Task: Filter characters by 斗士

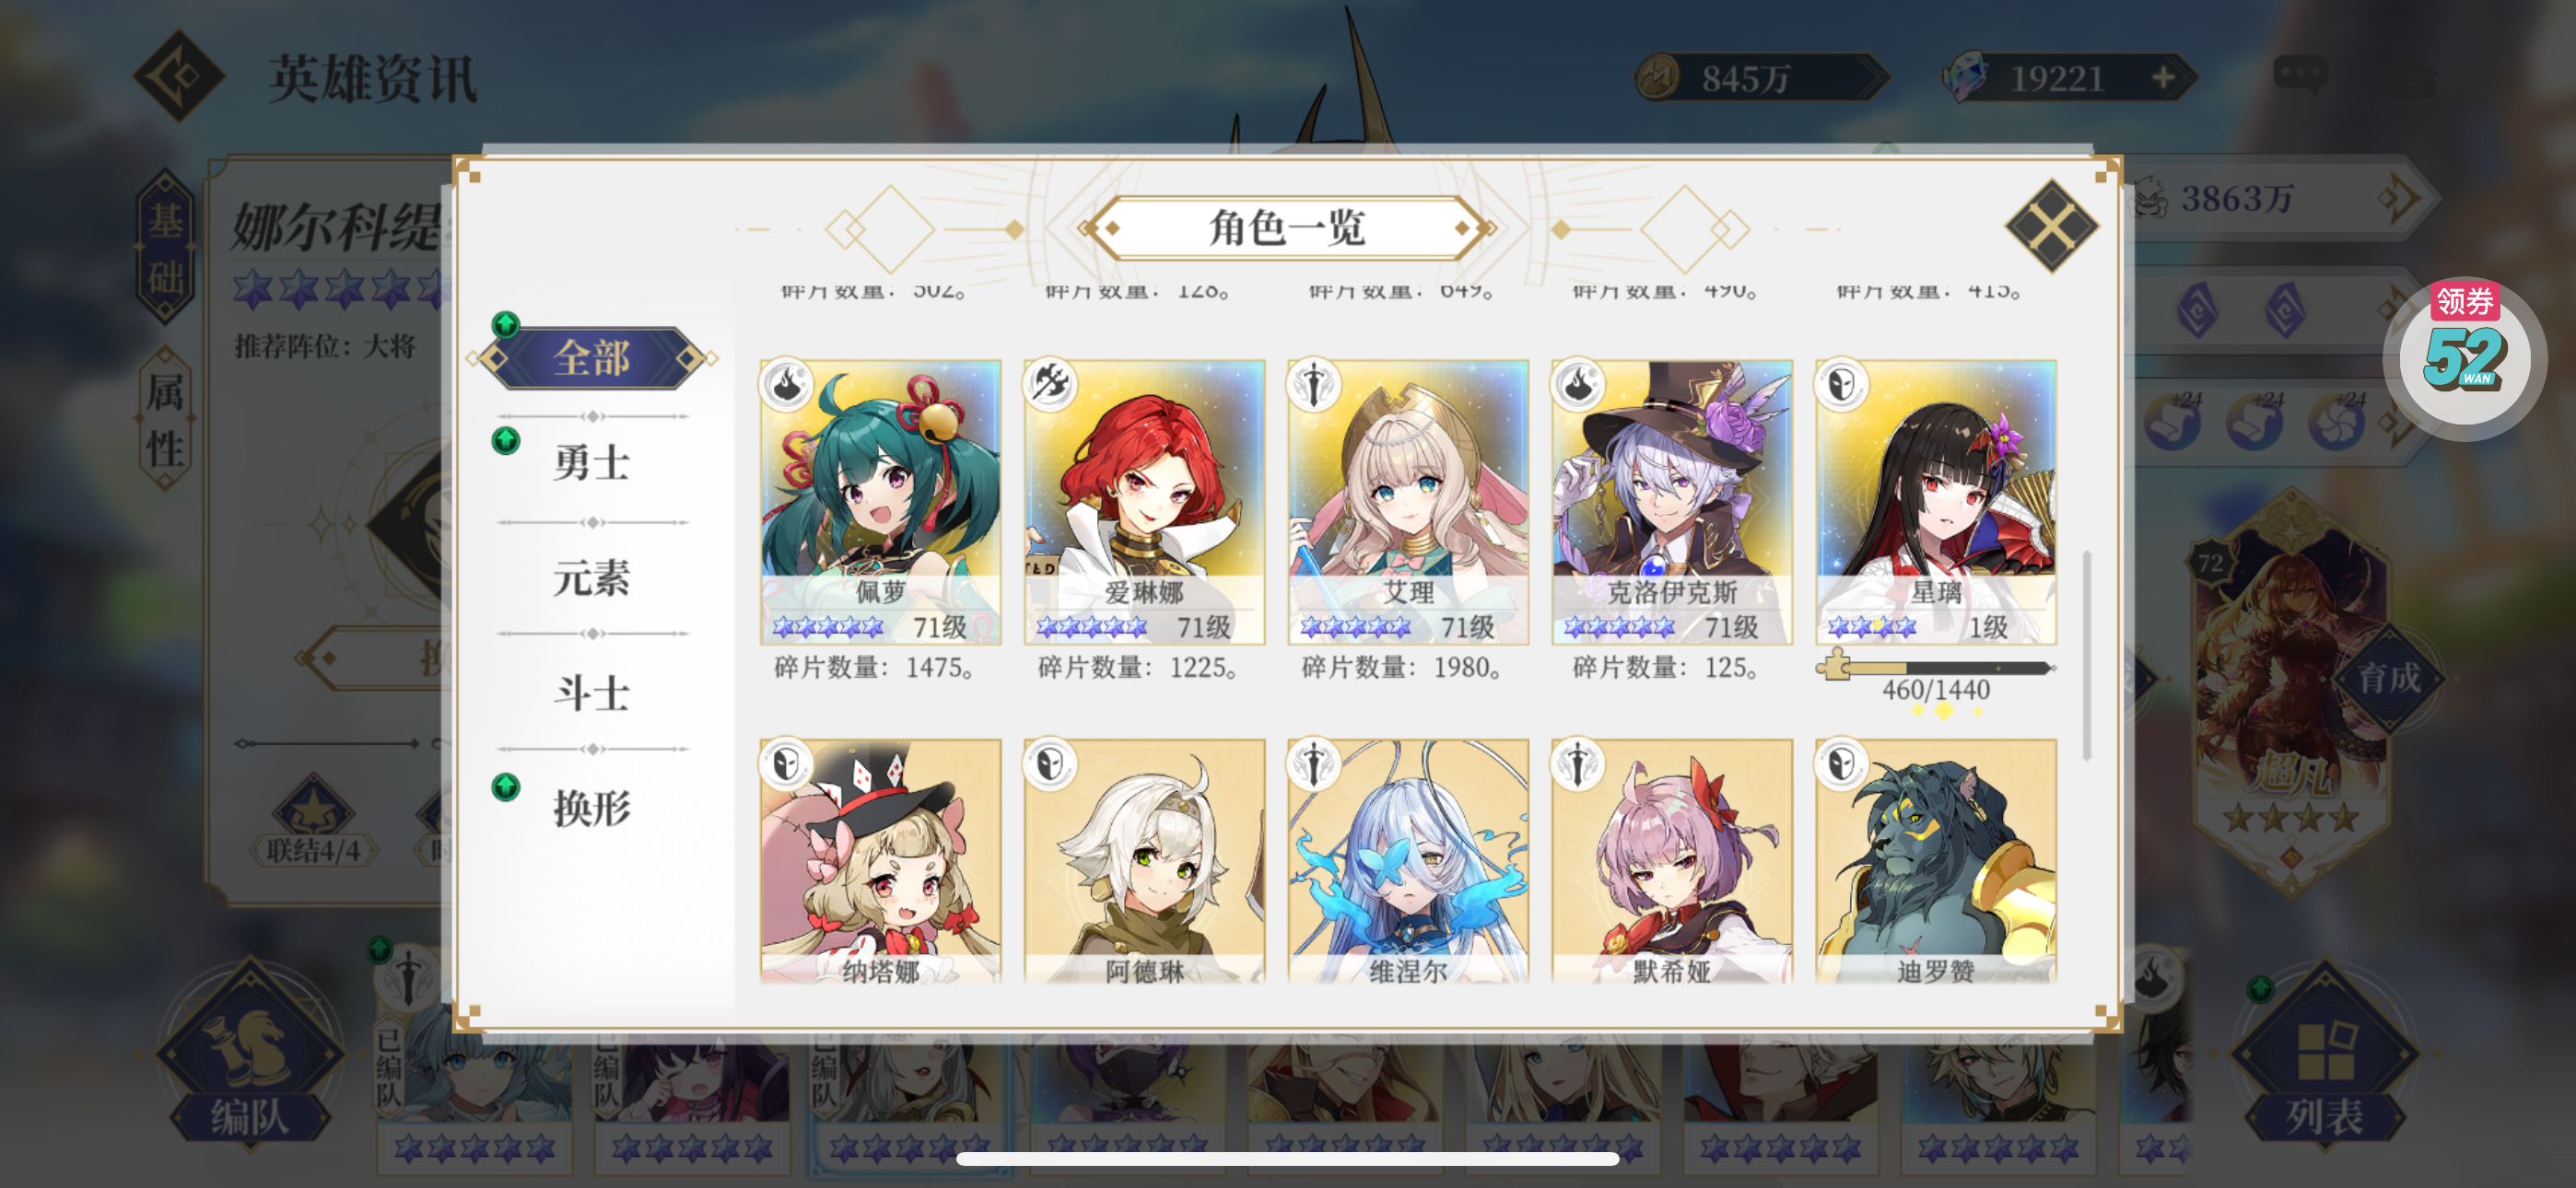Action: tap(592, 693)
